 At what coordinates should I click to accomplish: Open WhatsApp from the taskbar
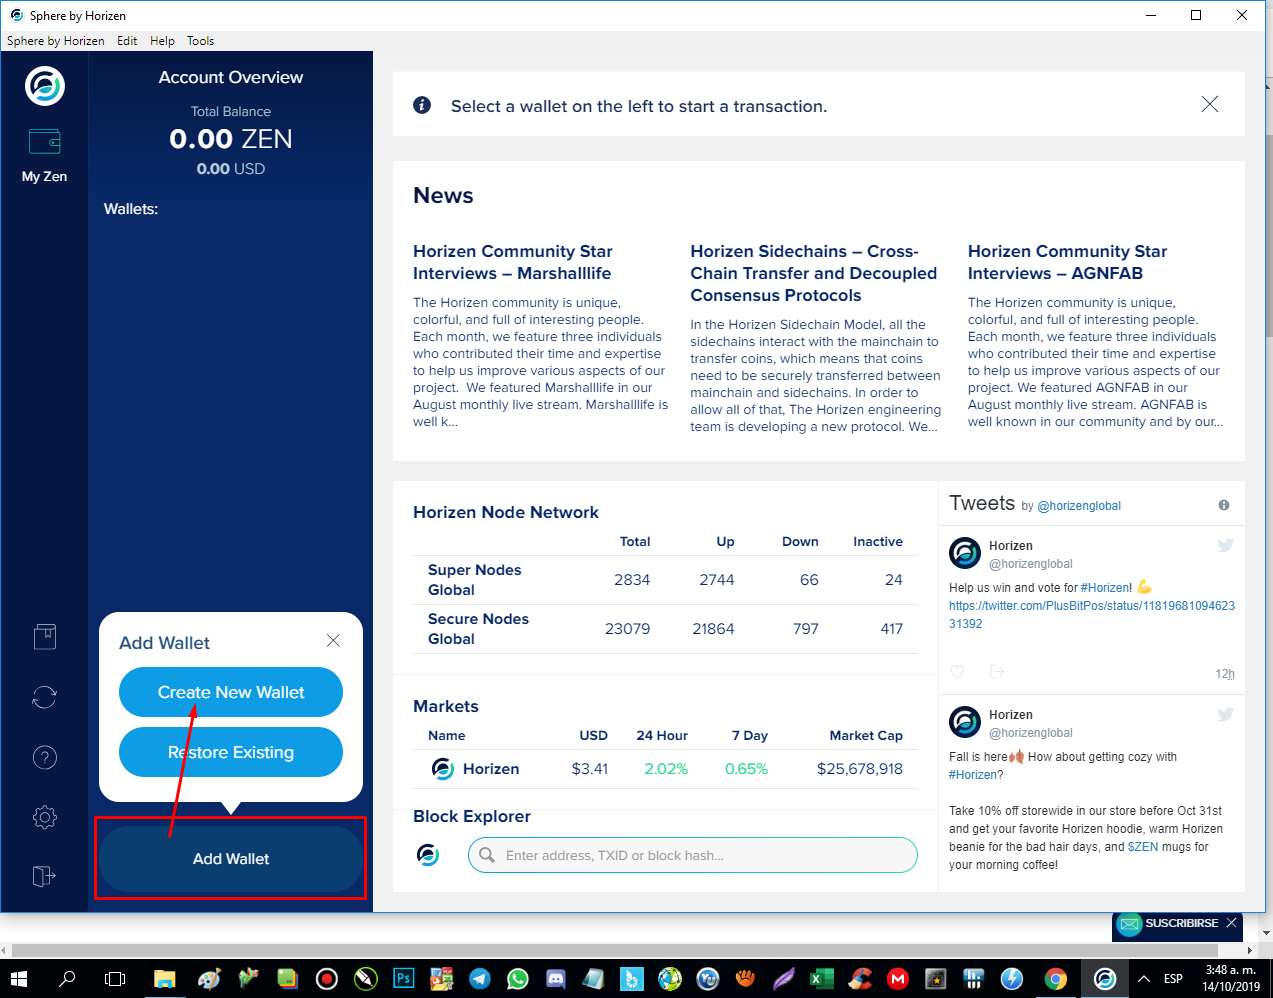[x=518, y=978]
